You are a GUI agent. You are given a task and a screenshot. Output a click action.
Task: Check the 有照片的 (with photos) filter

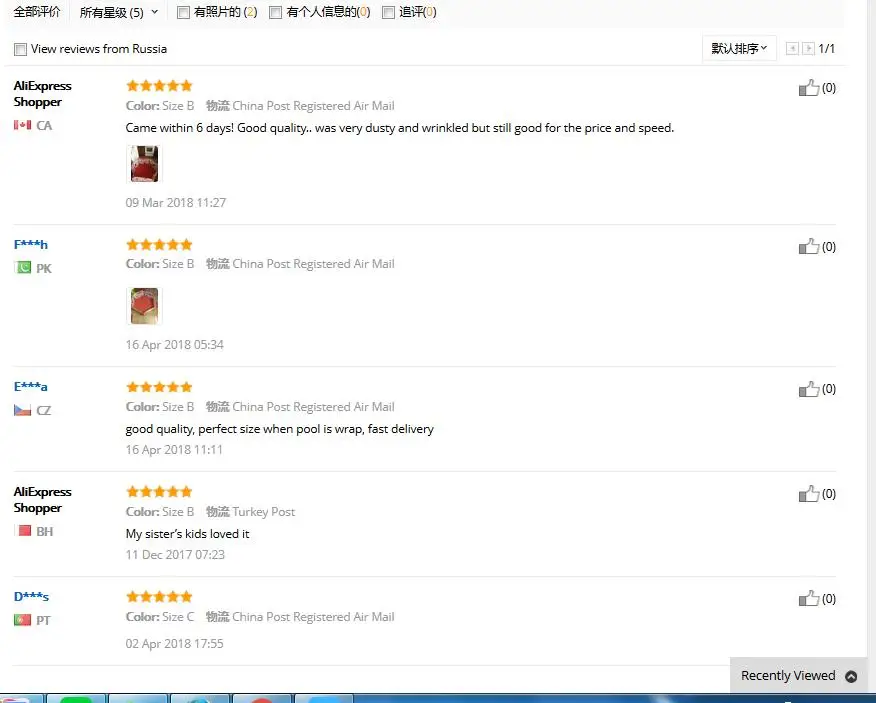click(x=183, y=12)
